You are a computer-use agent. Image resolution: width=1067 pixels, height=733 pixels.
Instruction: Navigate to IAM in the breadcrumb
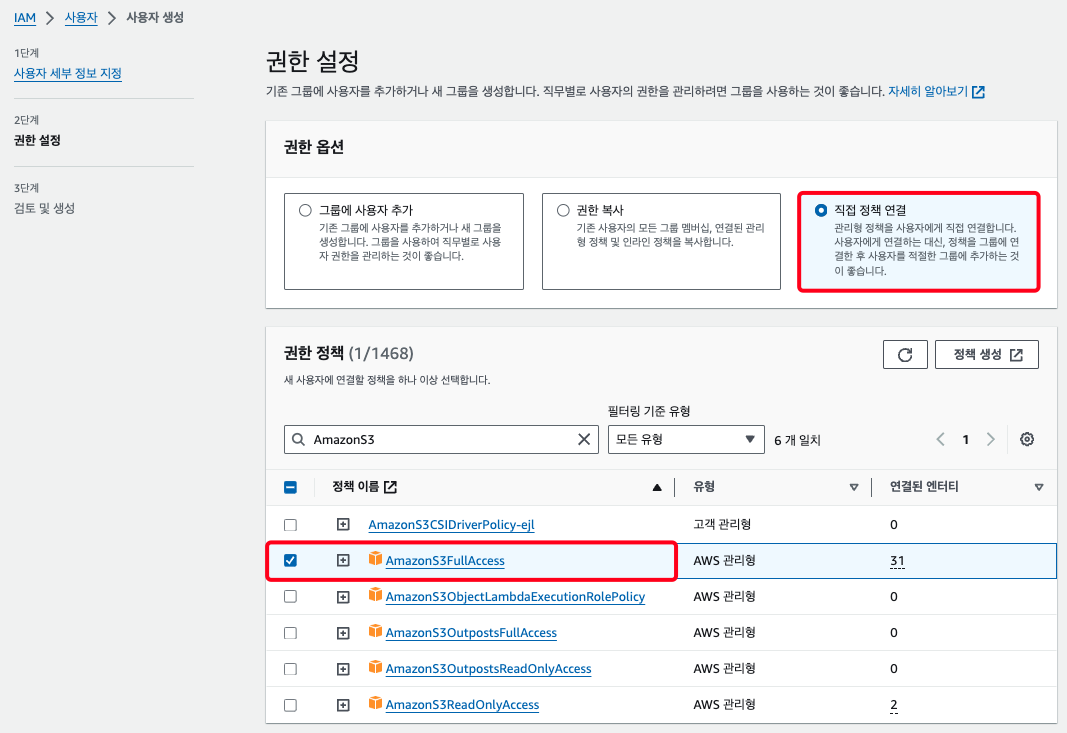click(25, 18)
